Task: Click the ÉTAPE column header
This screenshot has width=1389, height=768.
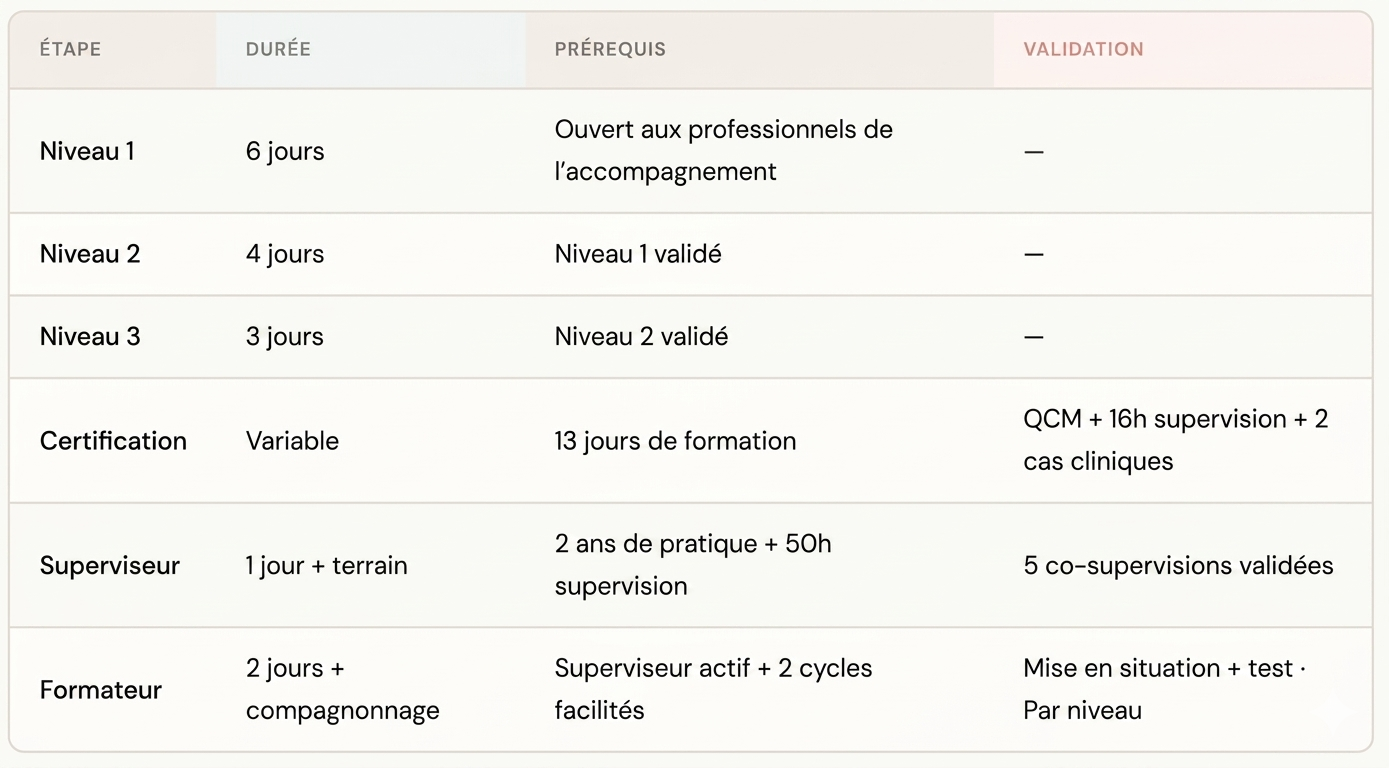Action: tap(70, 49)
